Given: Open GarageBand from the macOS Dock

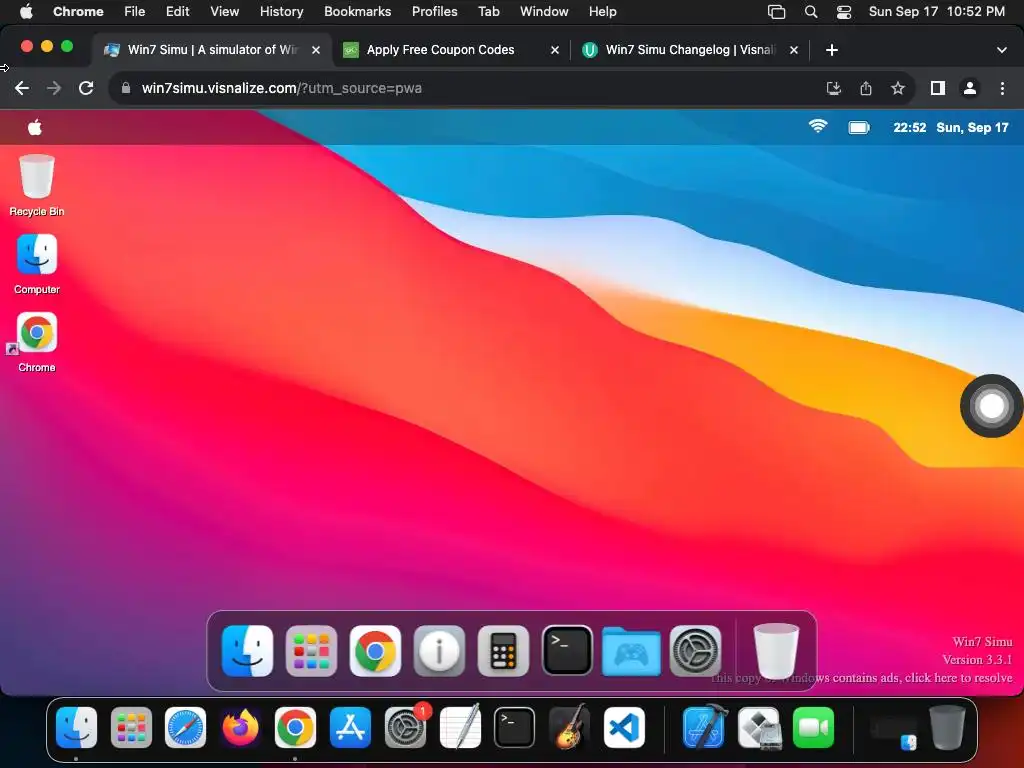Looking at the screenshot, I should click(x=569, y=727).
